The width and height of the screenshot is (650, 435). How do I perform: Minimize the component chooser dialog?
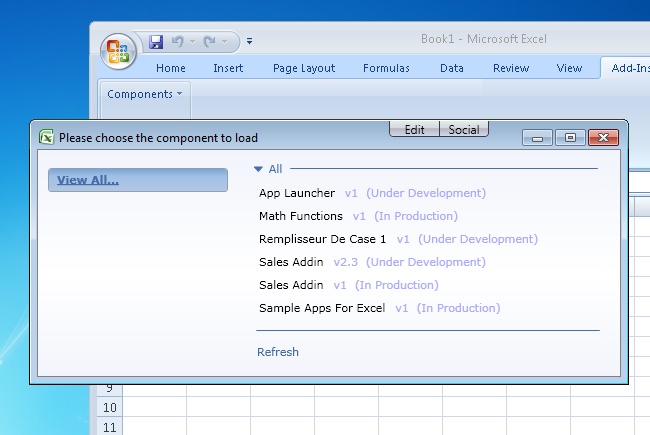(537, 138)
